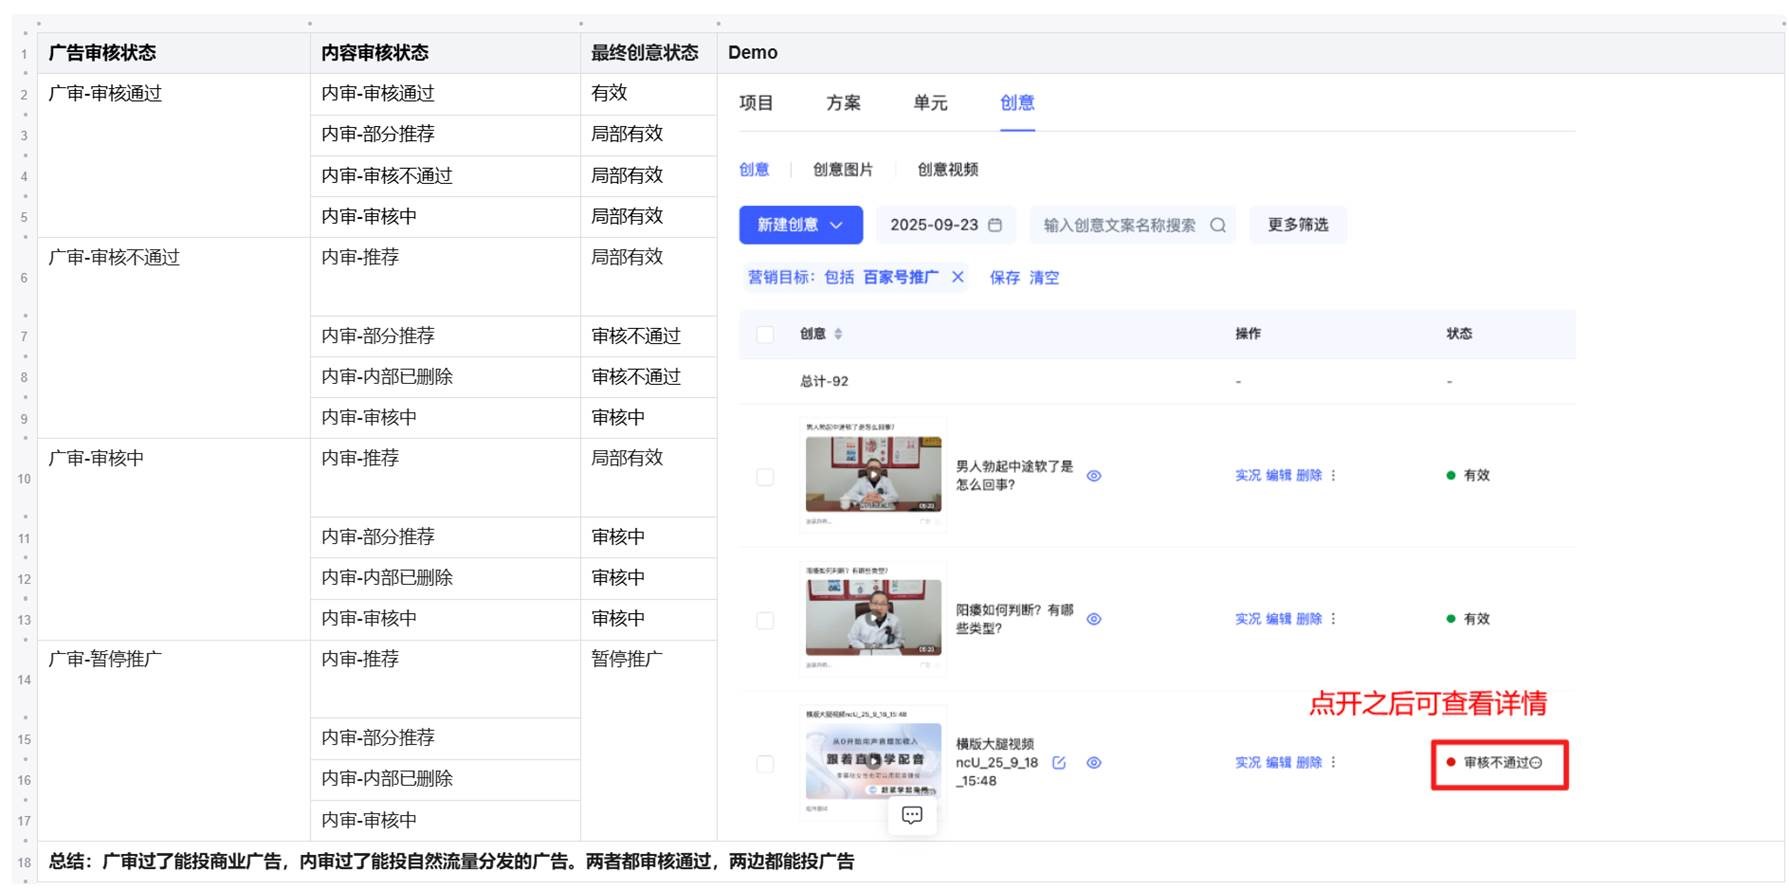Click the 保存 link to save filters
The width and height of the screenshot is (1789, 890).
[x=1004, y=277]
